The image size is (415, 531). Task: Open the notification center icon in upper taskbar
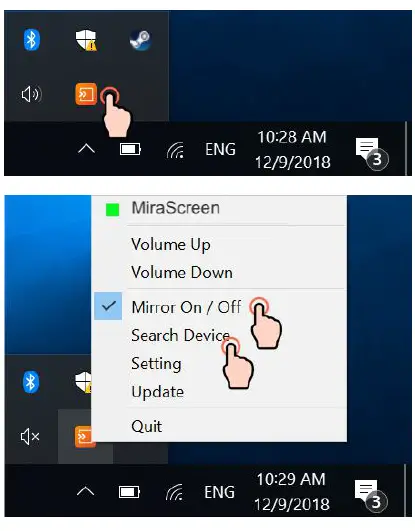click(x=372, y=153)
